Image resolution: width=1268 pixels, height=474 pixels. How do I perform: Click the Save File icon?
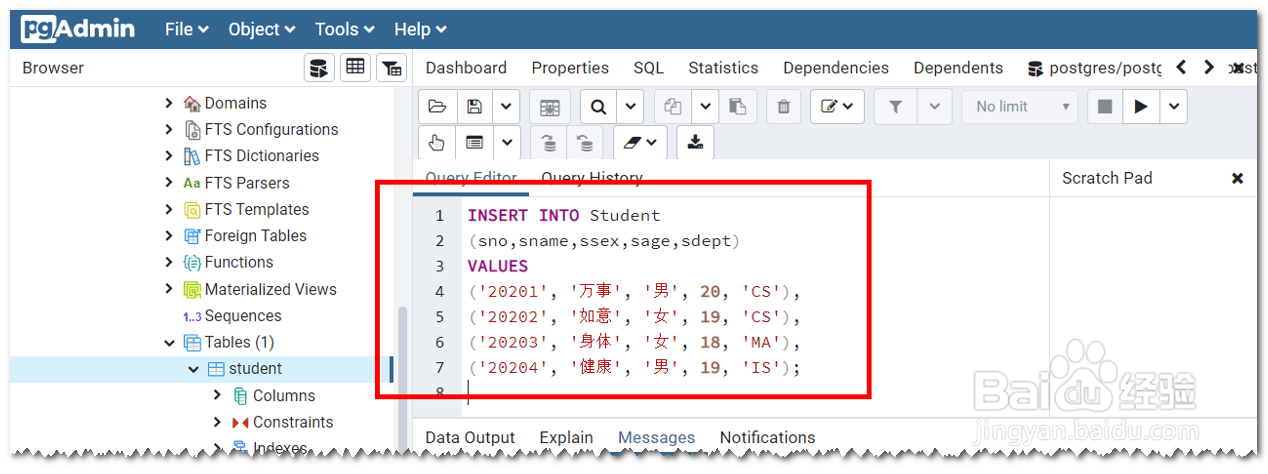pyautogui.click(x=474, y=107)
